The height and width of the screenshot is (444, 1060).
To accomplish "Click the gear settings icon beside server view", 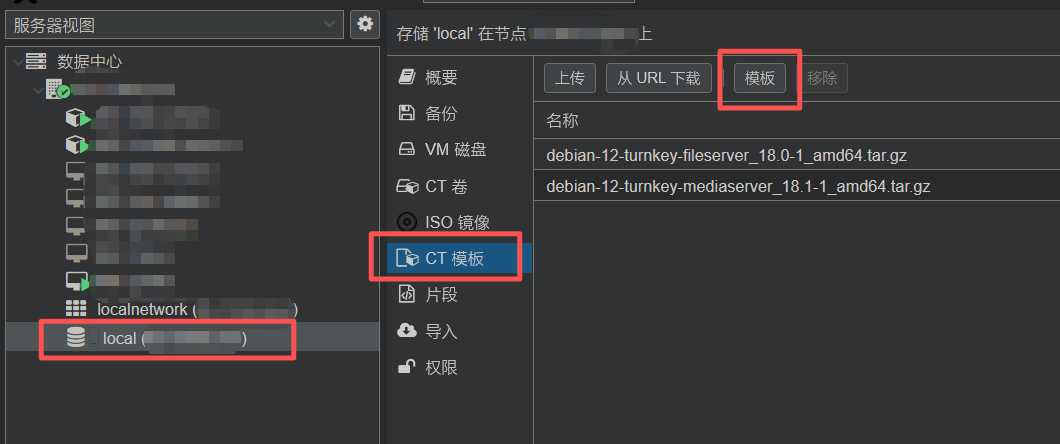I will (x=365, y=25).
